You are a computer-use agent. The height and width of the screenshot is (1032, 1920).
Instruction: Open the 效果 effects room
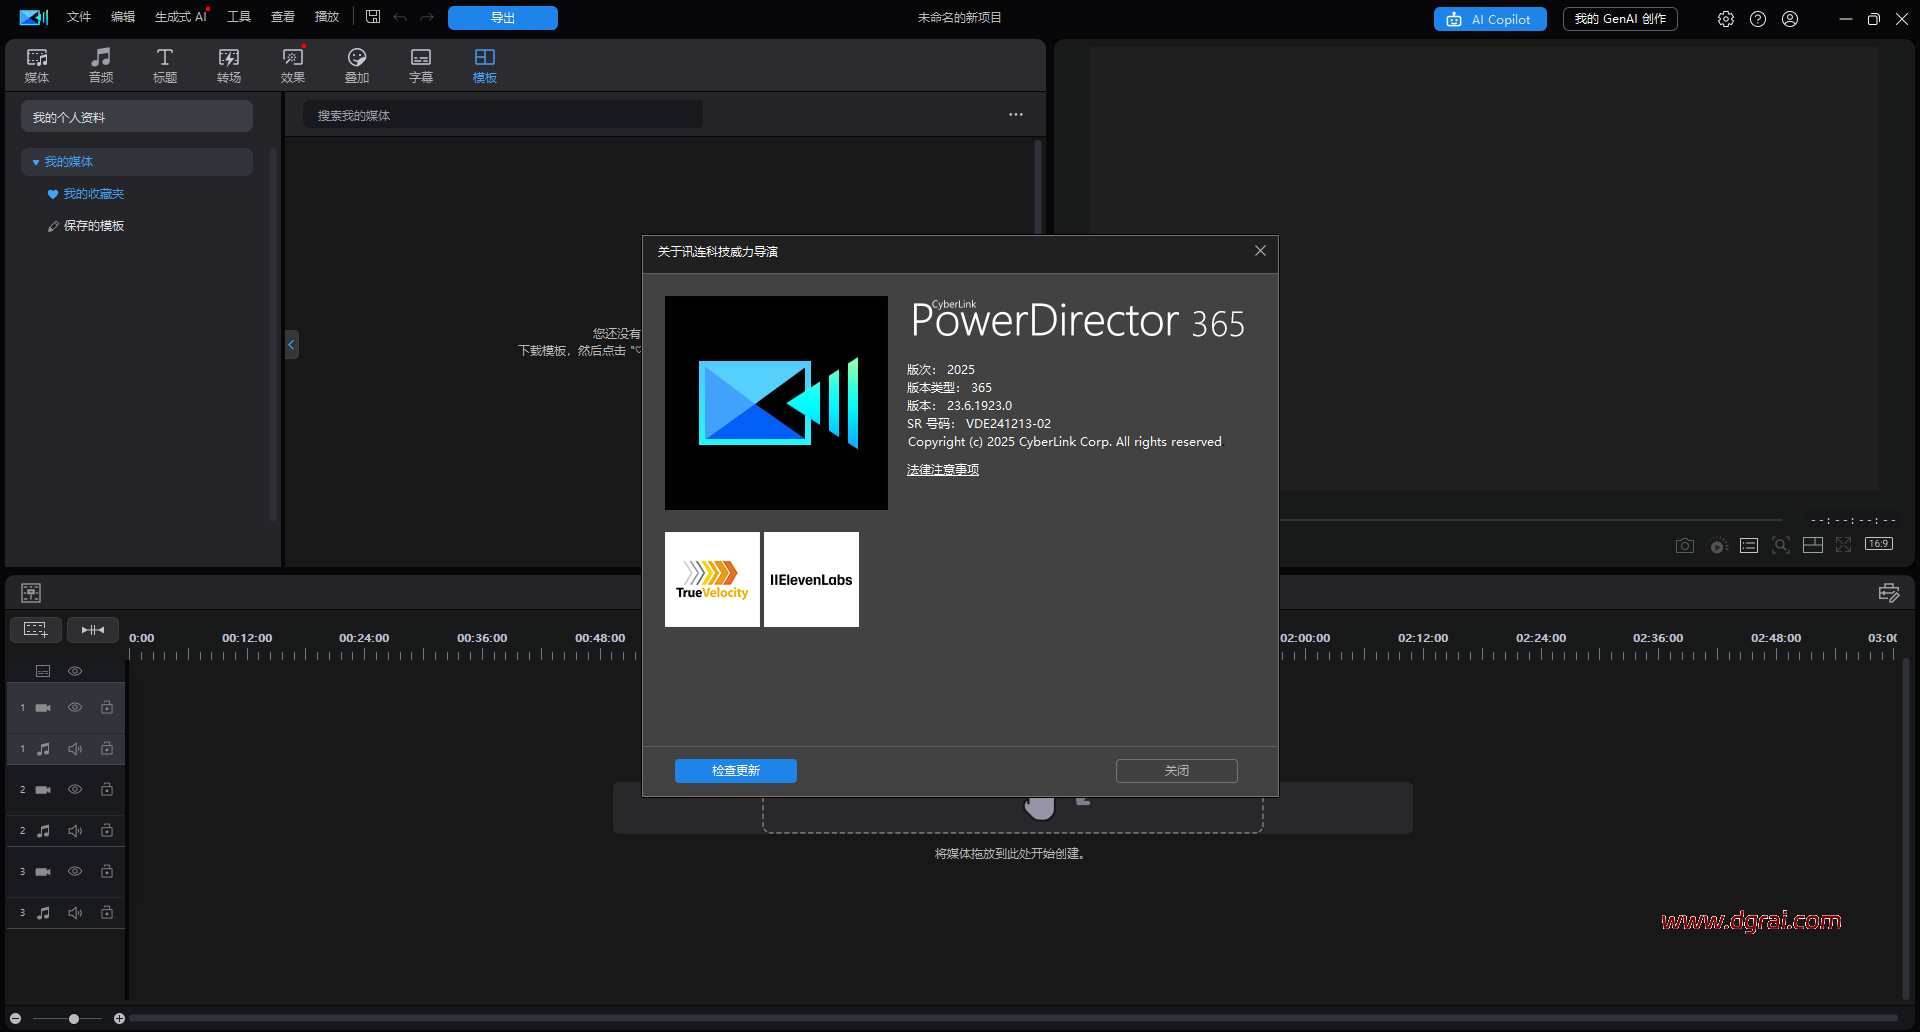(293, 65)
